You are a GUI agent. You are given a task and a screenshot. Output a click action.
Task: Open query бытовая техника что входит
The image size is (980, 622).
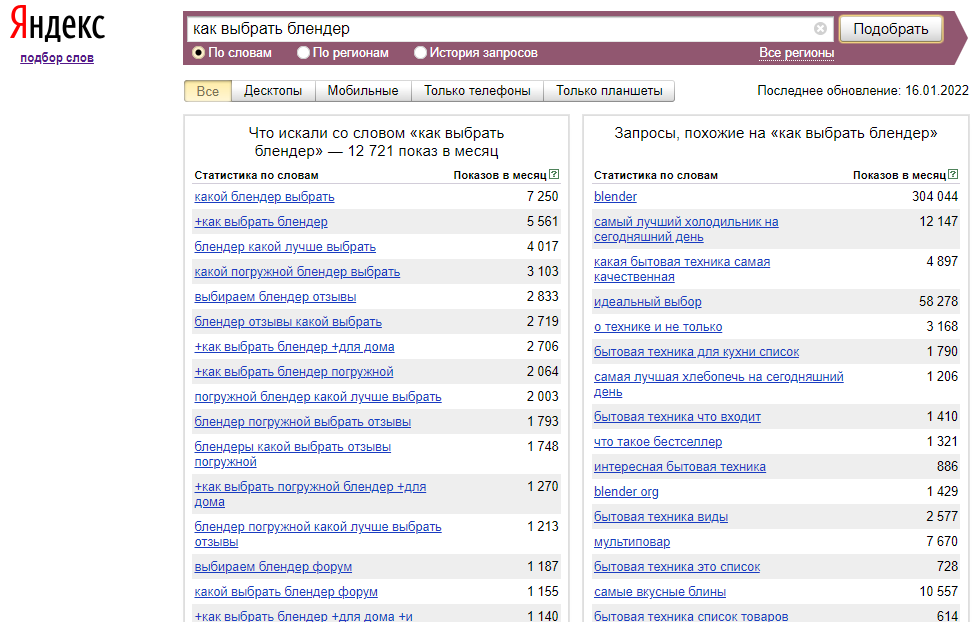[x=678, y=417]
